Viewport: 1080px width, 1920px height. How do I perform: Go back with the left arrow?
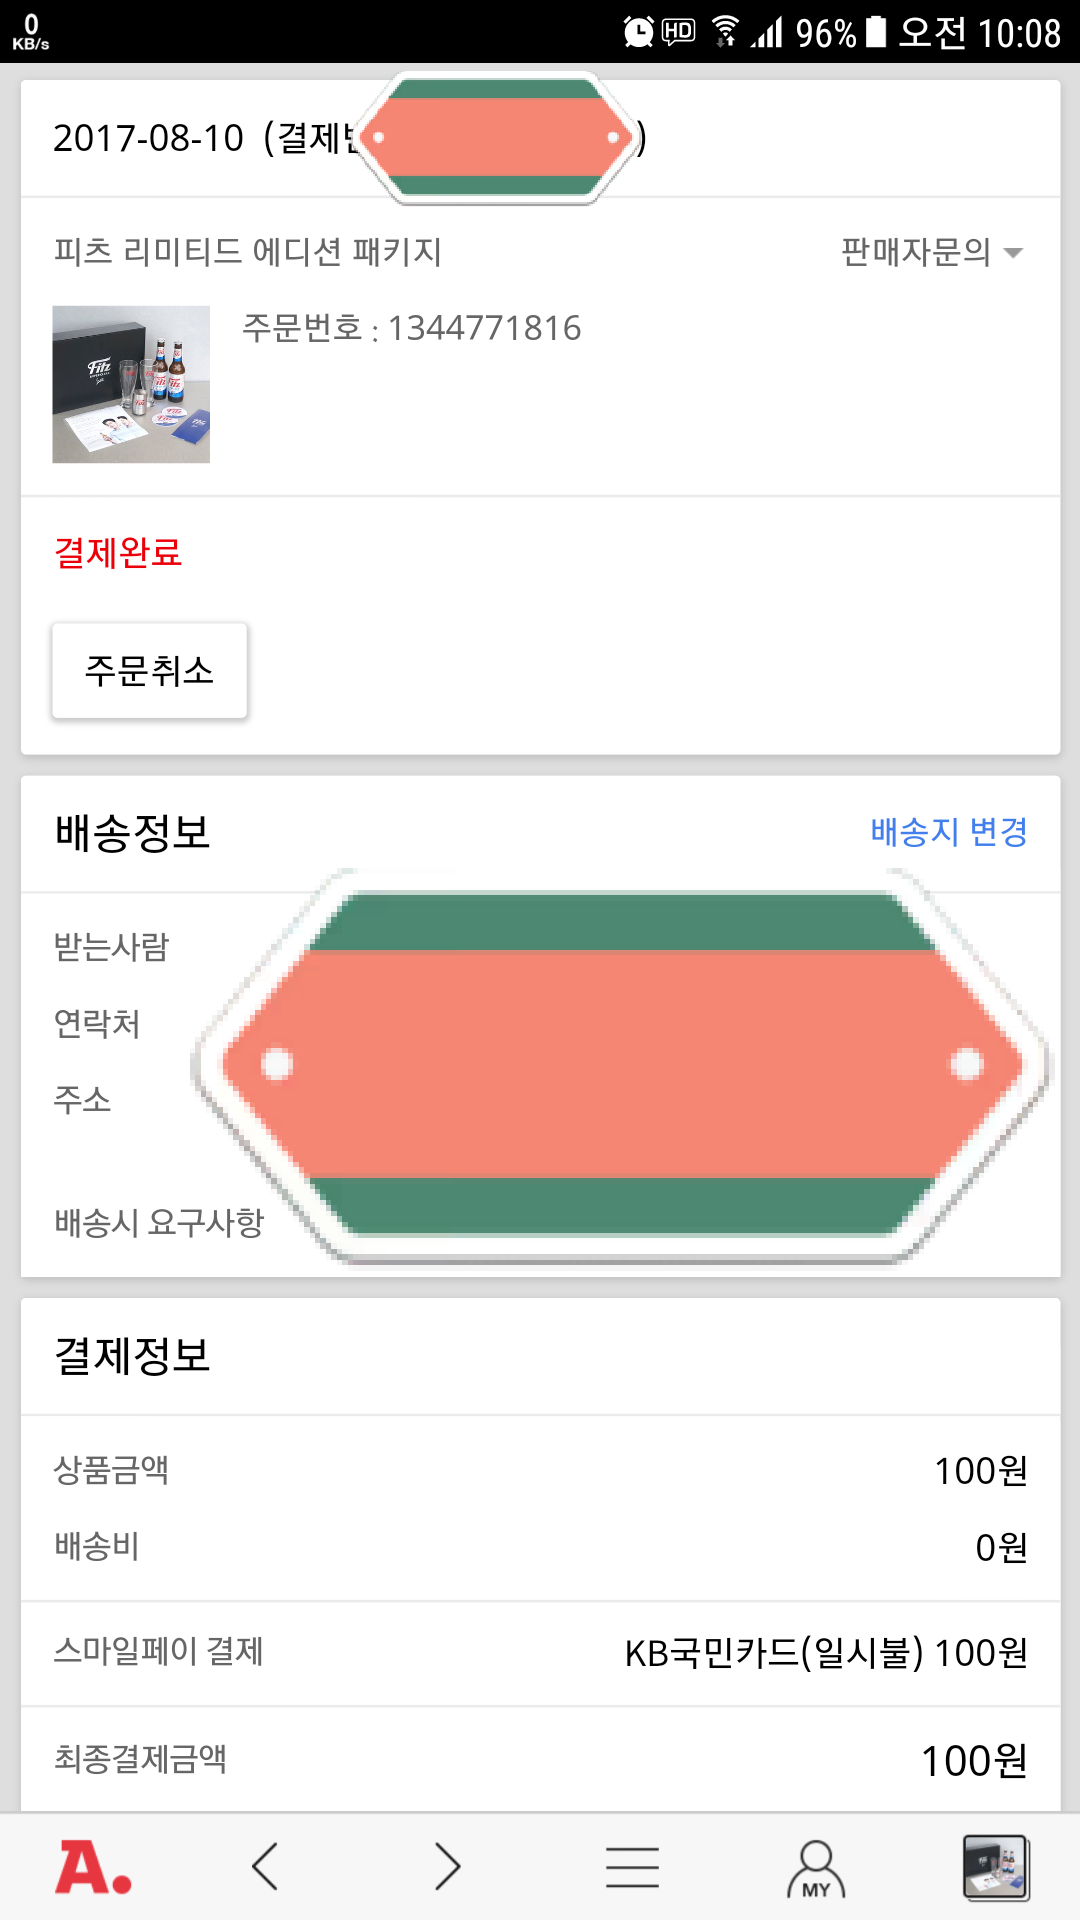pos(265,1867)
